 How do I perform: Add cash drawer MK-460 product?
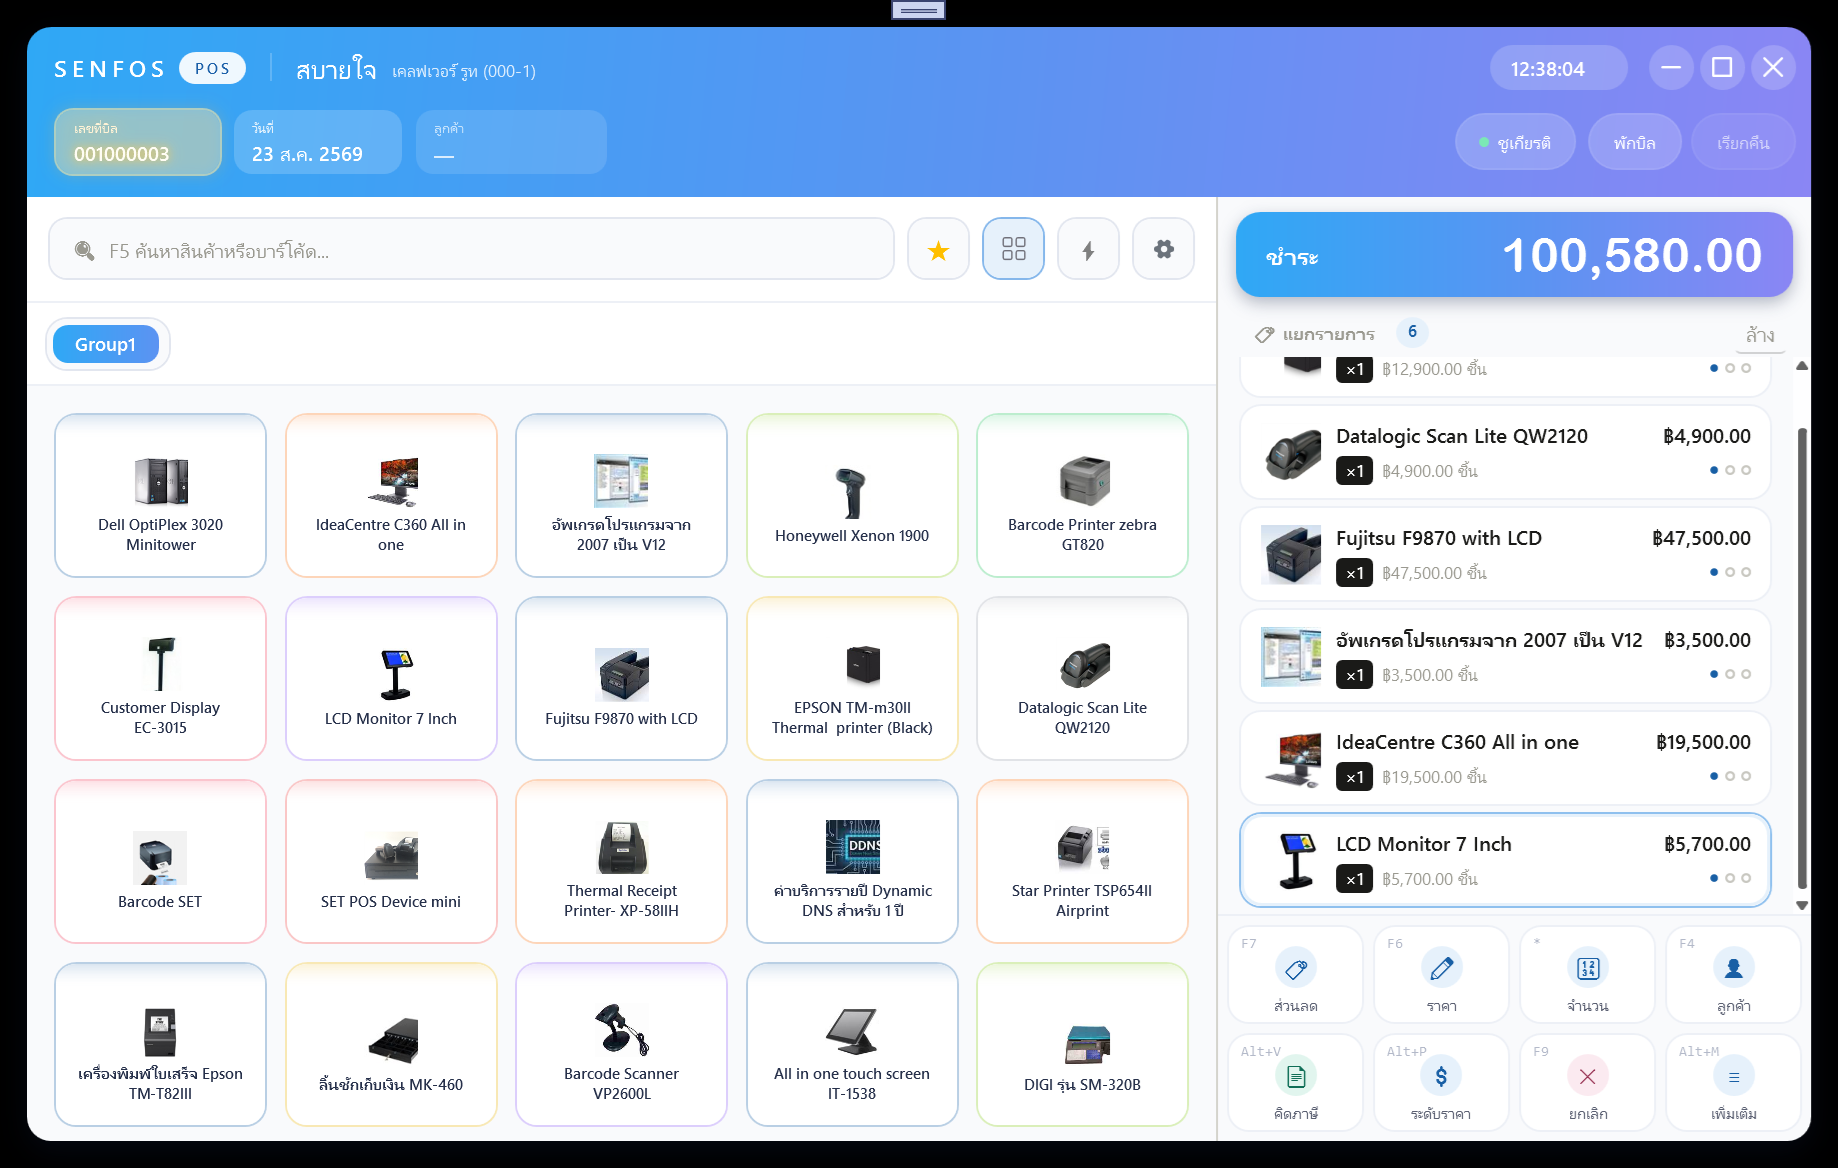click(391, 1044)
